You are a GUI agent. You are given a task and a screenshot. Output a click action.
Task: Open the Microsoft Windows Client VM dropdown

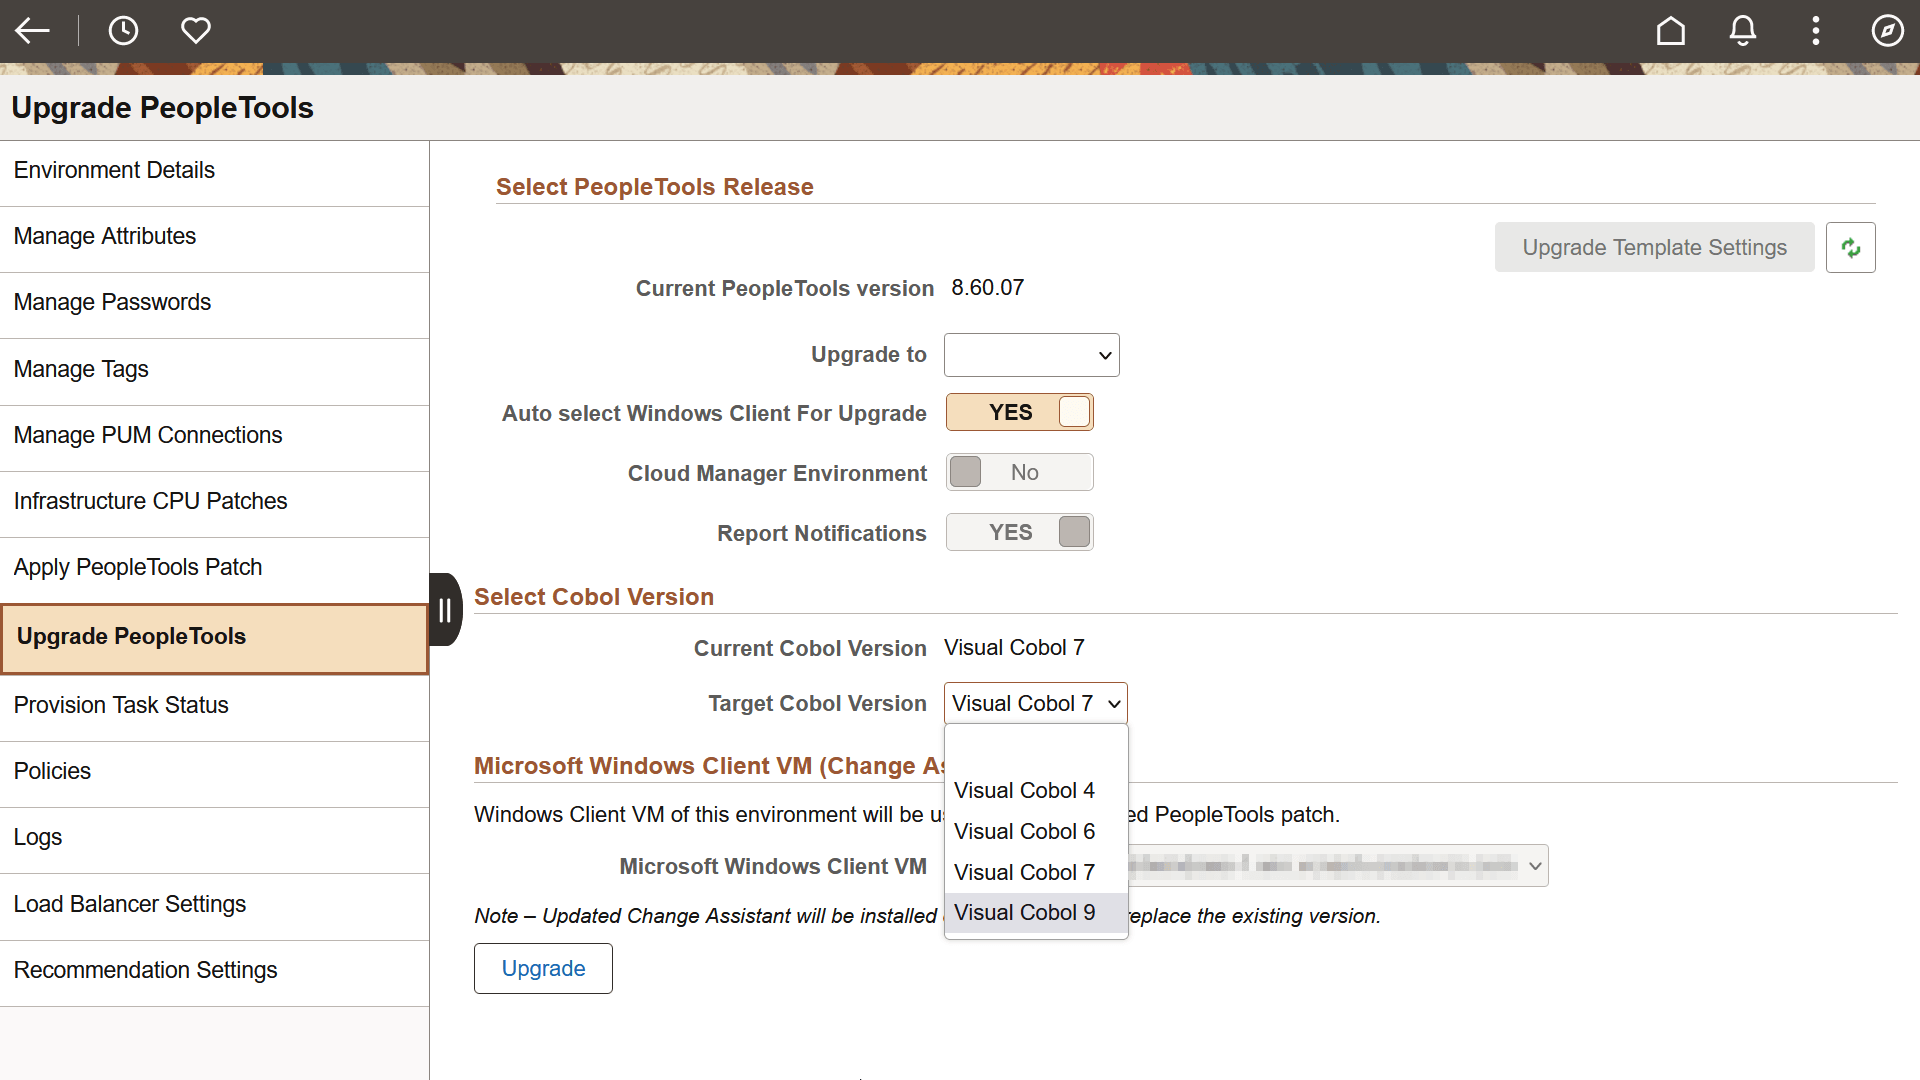[1337, 865]
